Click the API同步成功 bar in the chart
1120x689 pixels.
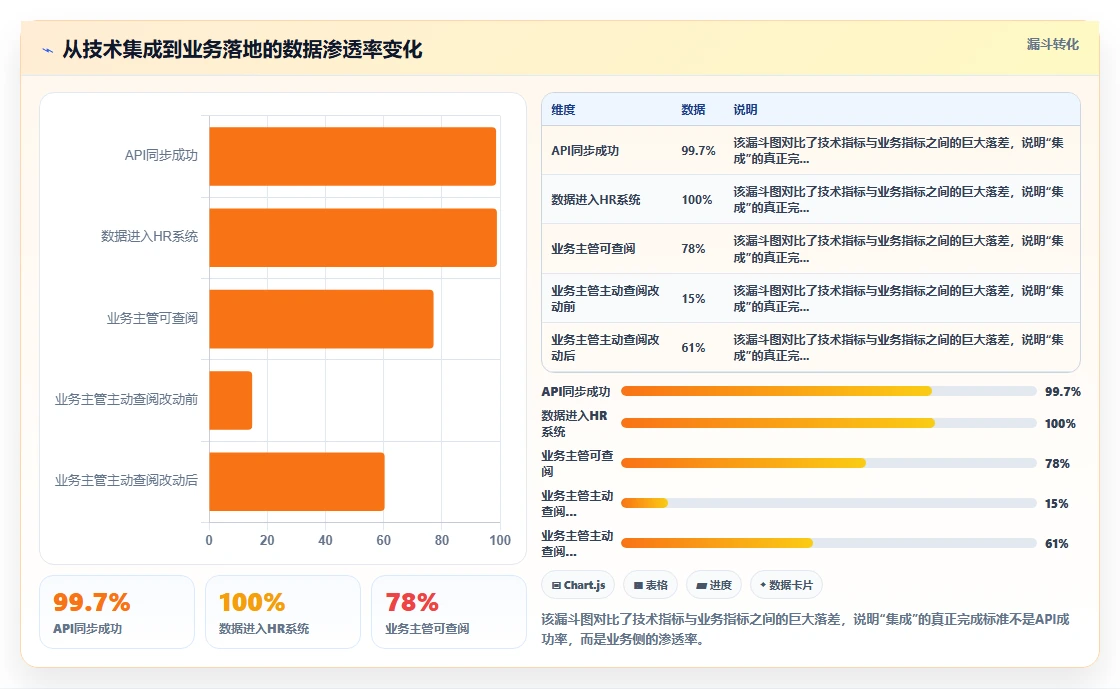(x=352, y=156)
